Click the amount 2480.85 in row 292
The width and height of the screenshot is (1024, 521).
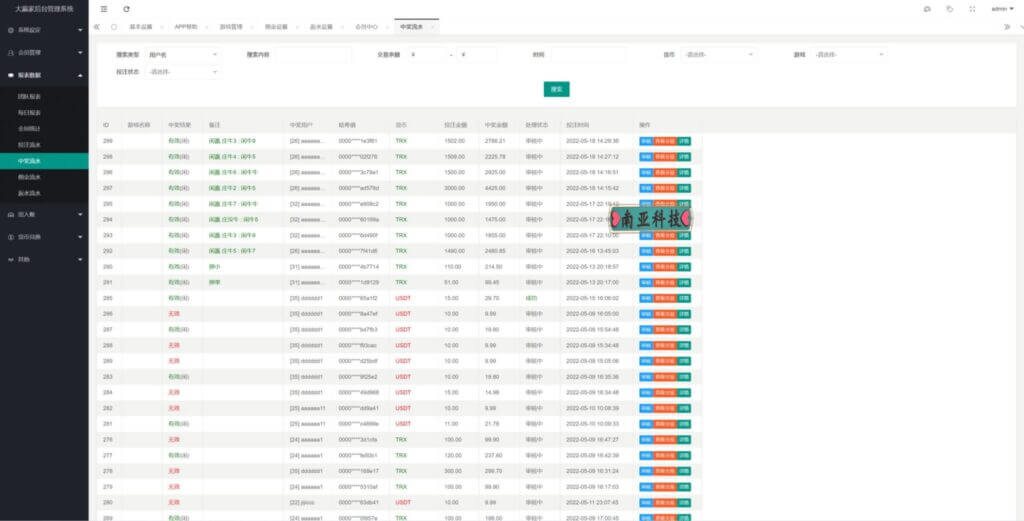coord(495,251)
